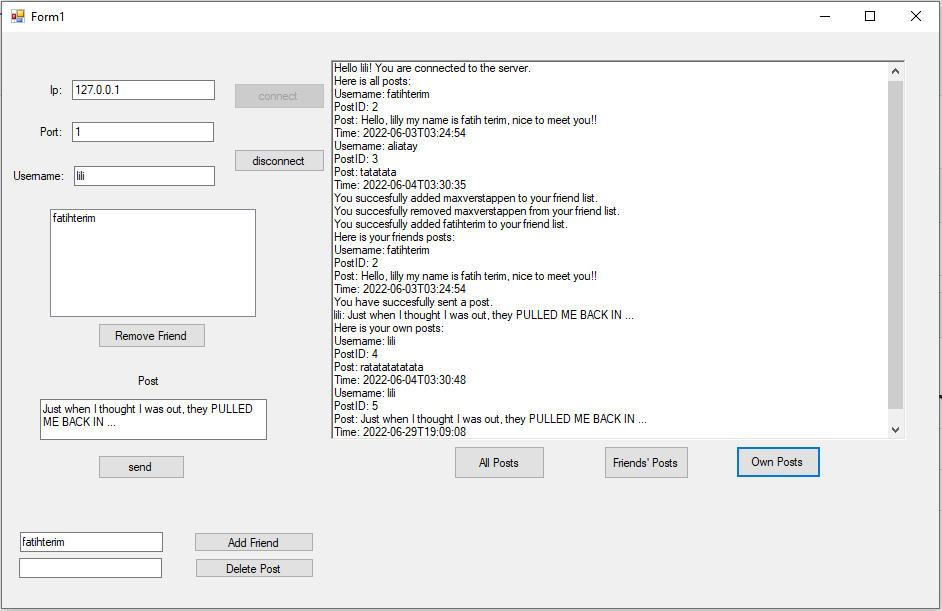Maximize the Form1 window
This screenshot has width=942, height=611.
[869, 16]
